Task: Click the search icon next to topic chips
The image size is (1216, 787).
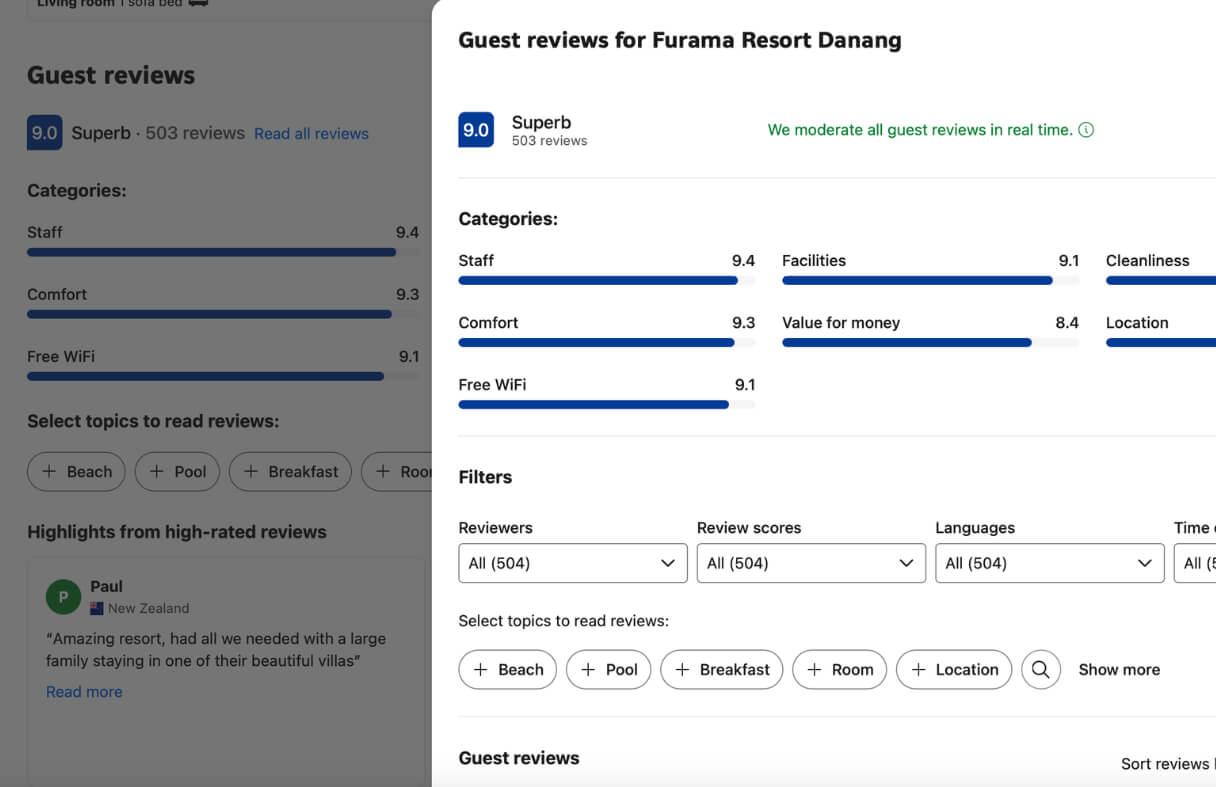Action: point(1041,669)
